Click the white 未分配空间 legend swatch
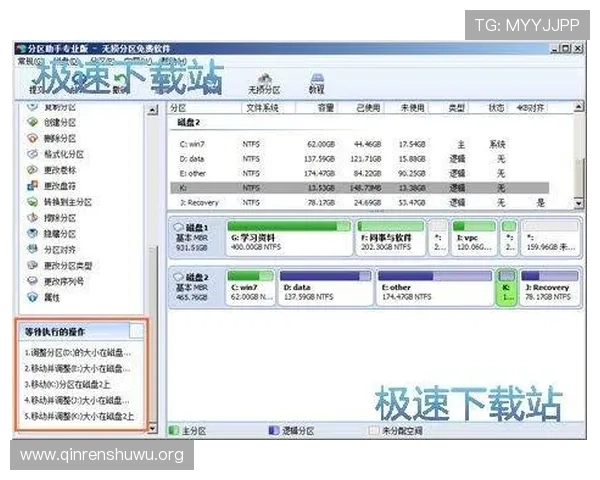Screen dimensions: 600x480 (x=373, y=431)
